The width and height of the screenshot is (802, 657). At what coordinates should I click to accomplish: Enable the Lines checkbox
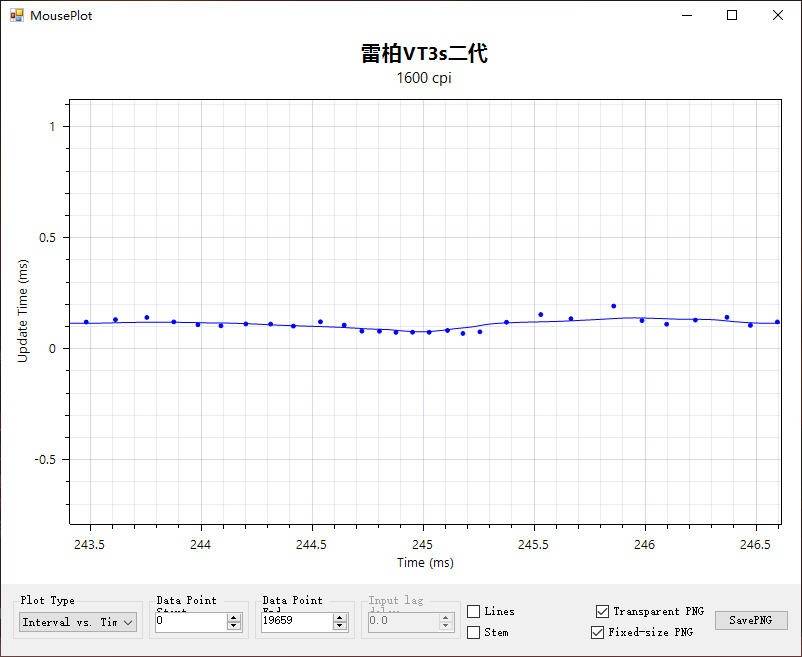click(x=474, y=611)
